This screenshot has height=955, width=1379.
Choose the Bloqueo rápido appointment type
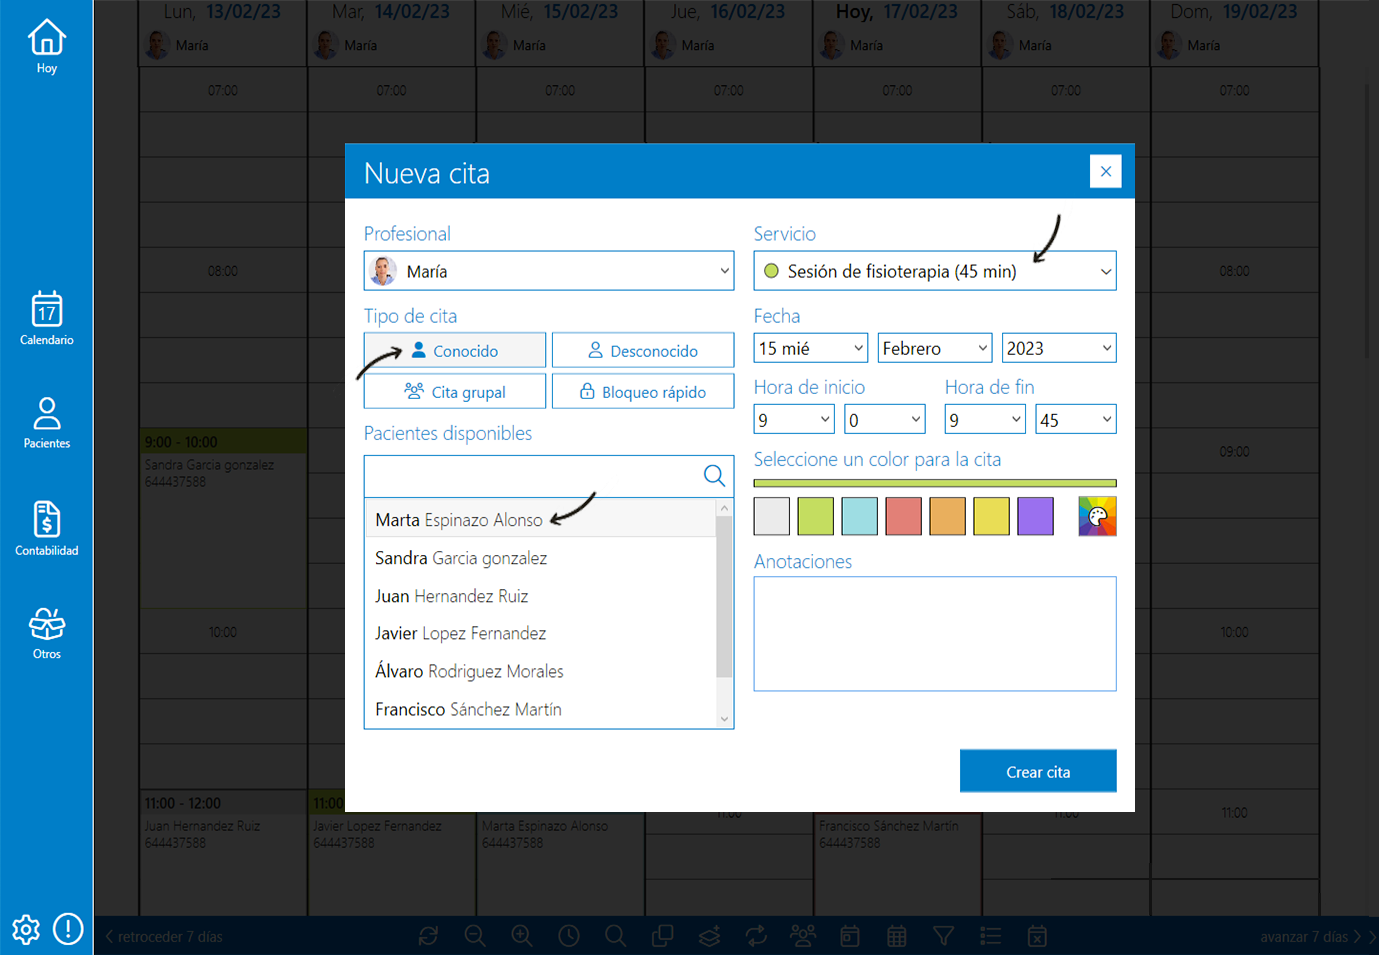click(x=643, y=391)
